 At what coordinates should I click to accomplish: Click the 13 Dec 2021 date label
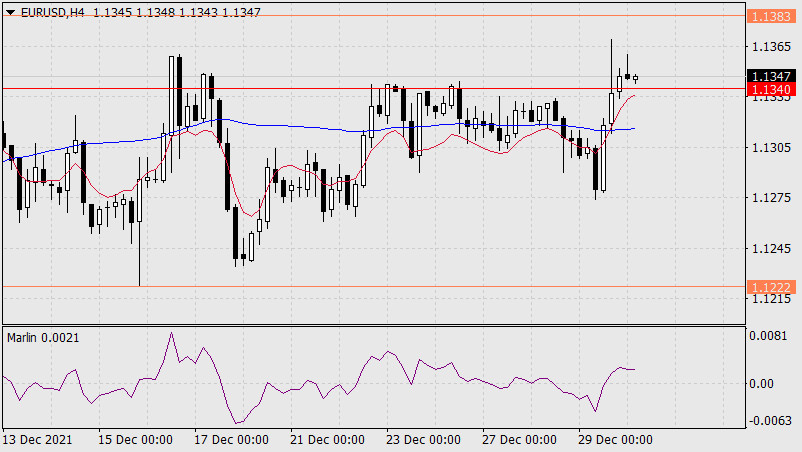(x=37, y=440)
